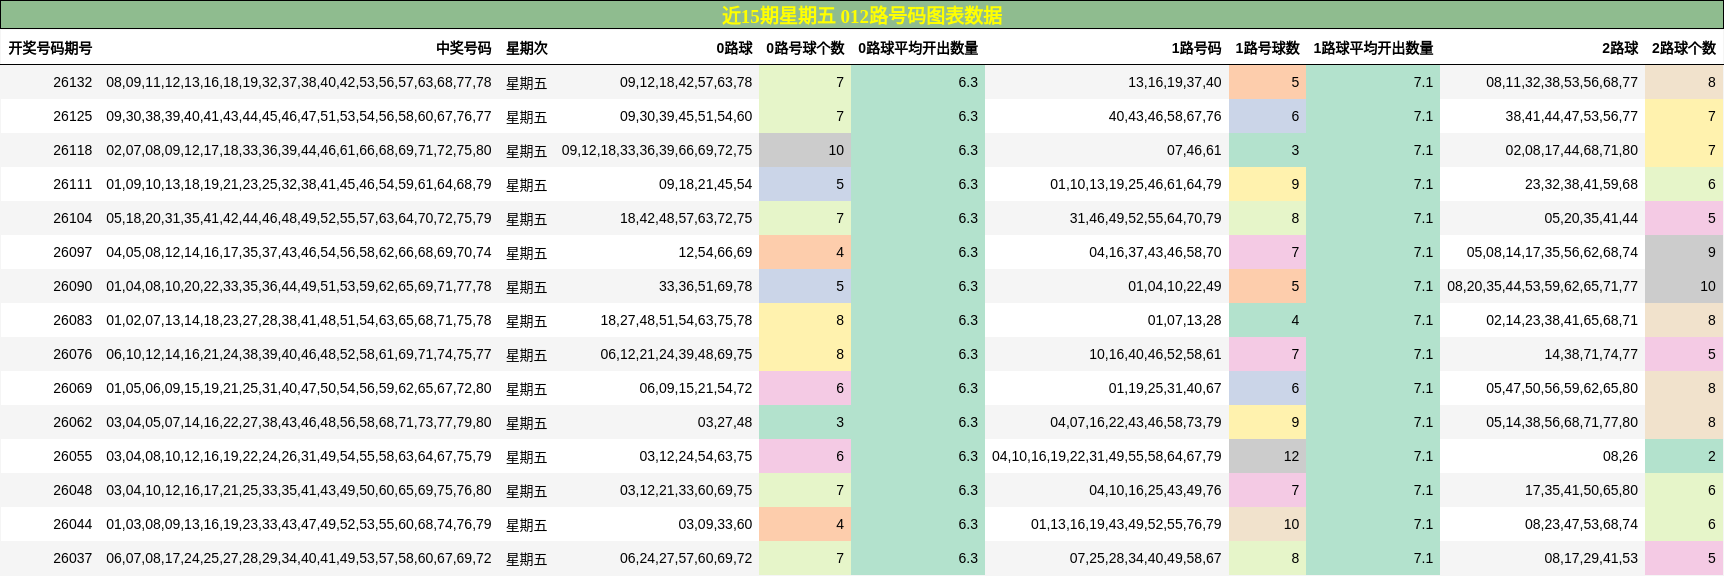Click winning numbers of issue 26069

point(299,388)
